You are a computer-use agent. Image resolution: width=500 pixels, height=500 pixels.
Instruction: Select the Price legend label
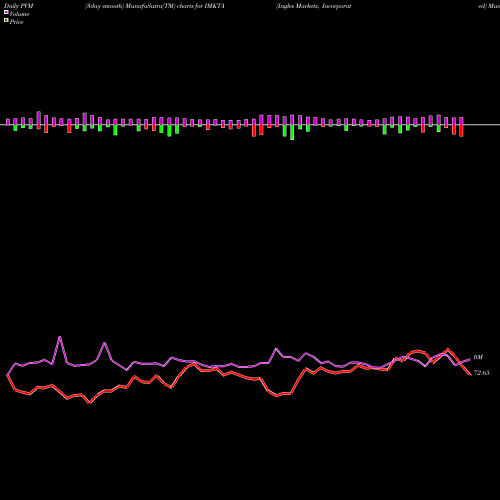pos(16,22)
